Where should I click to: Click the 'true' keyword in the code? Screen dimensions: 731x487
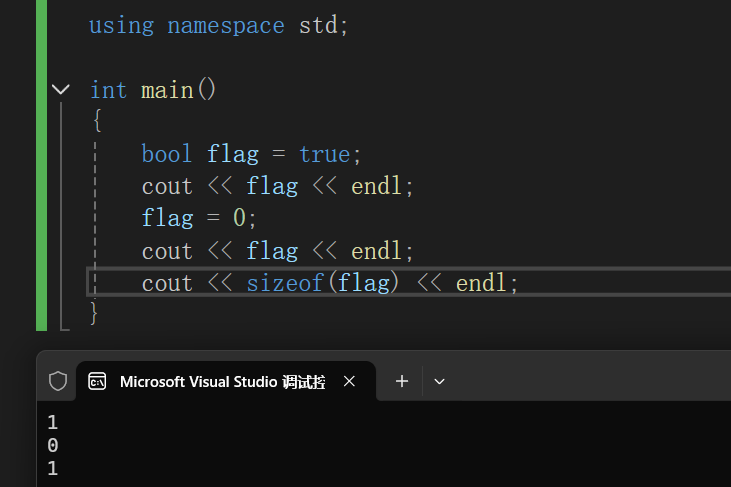(x=324, y=154)
